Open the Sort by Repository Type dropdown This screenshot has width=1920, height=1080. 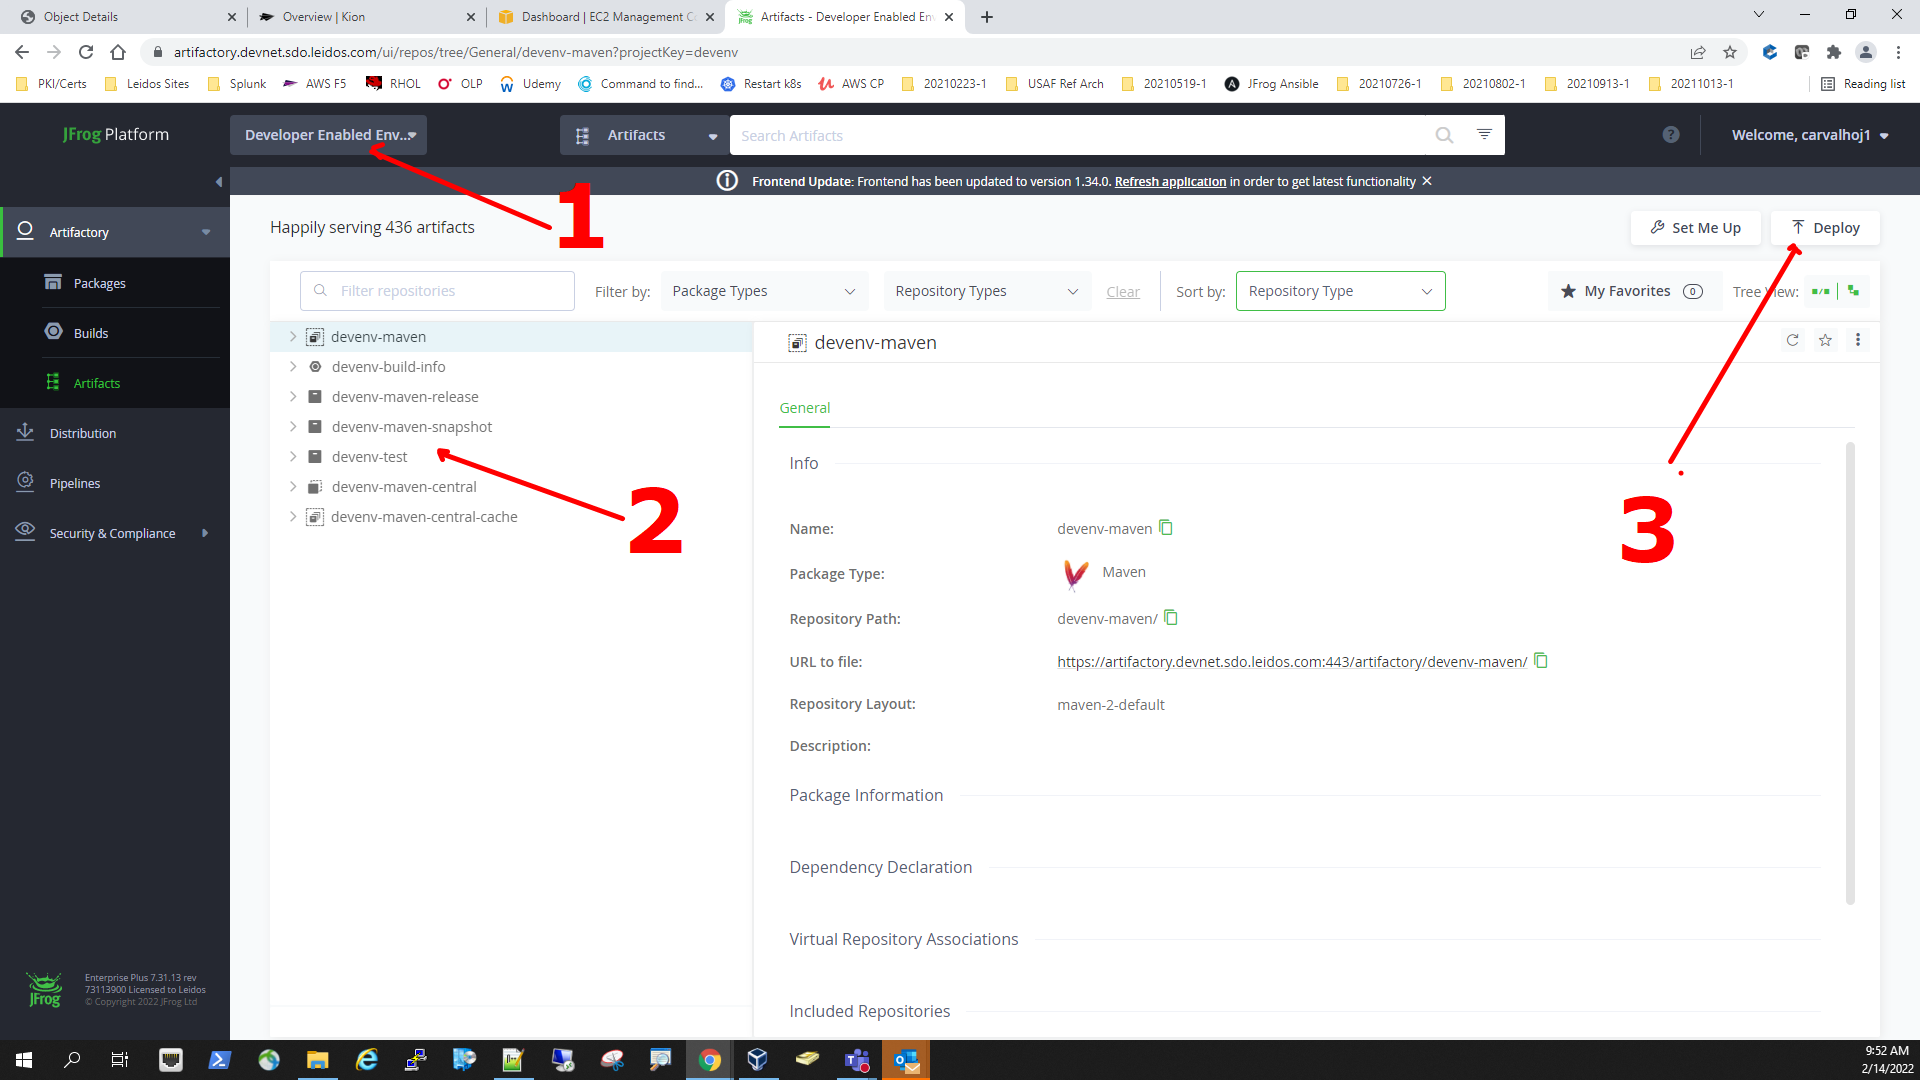(1340, 291)
